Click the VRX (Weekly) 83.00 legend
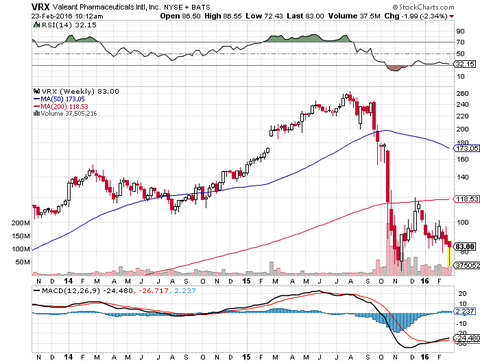This screenshot has width=480, height=363. click(80, 91)
